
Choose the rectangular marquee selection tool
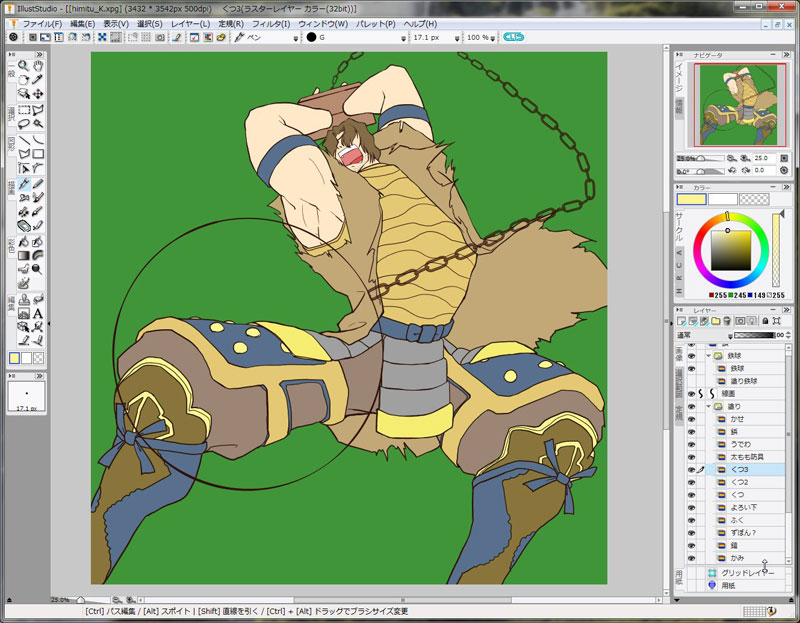tap(23, 109)
